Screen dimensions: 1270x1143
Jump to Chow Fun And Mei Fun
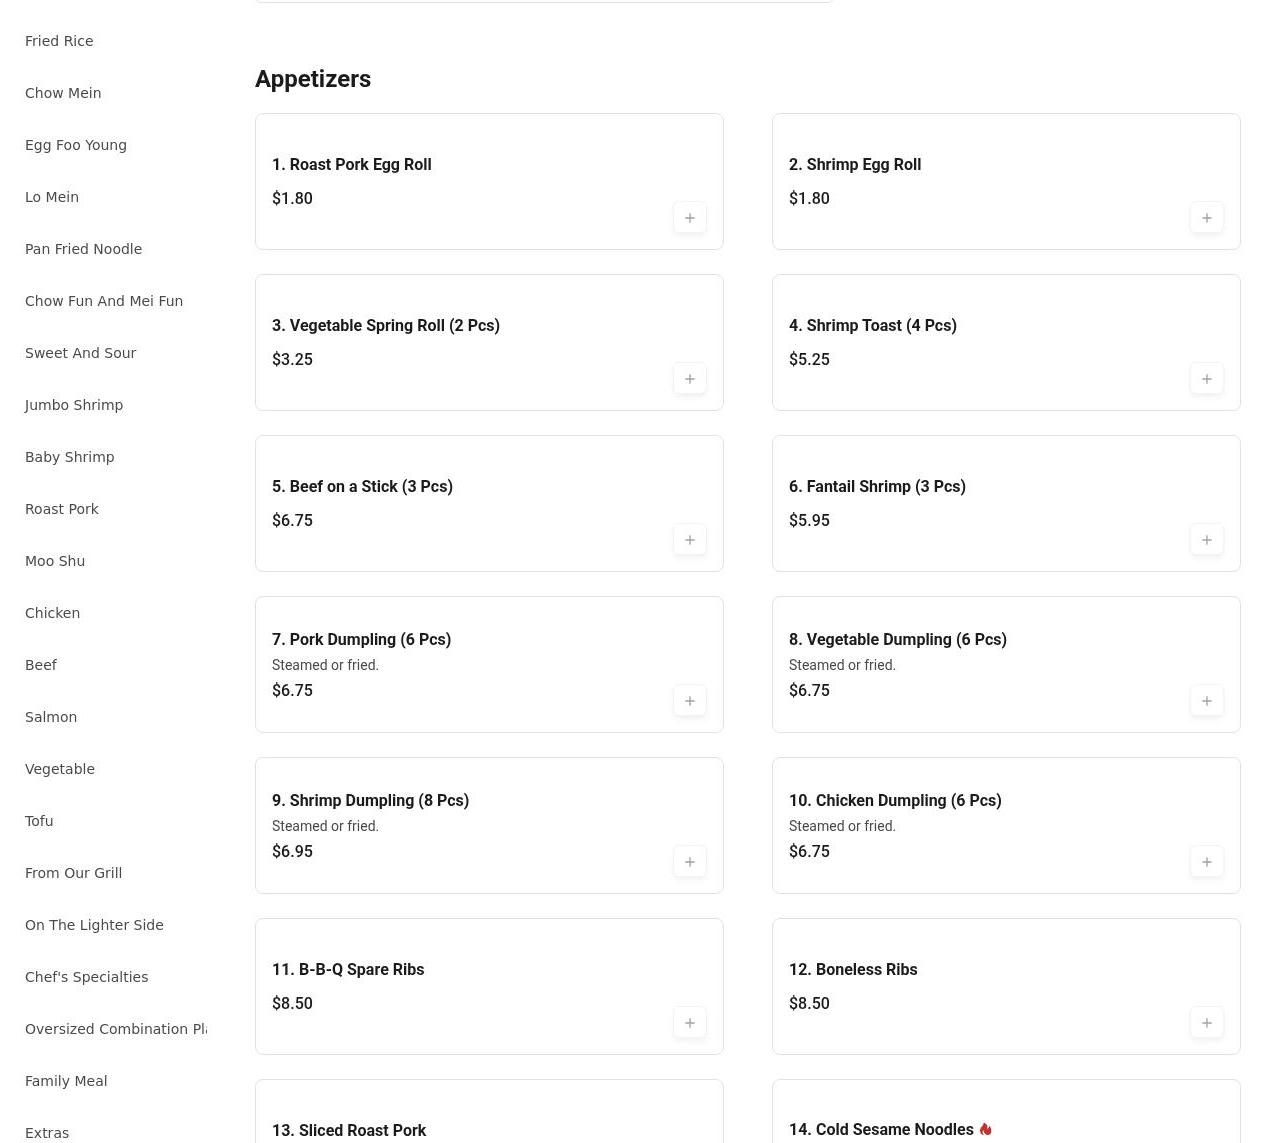[104, 301]
